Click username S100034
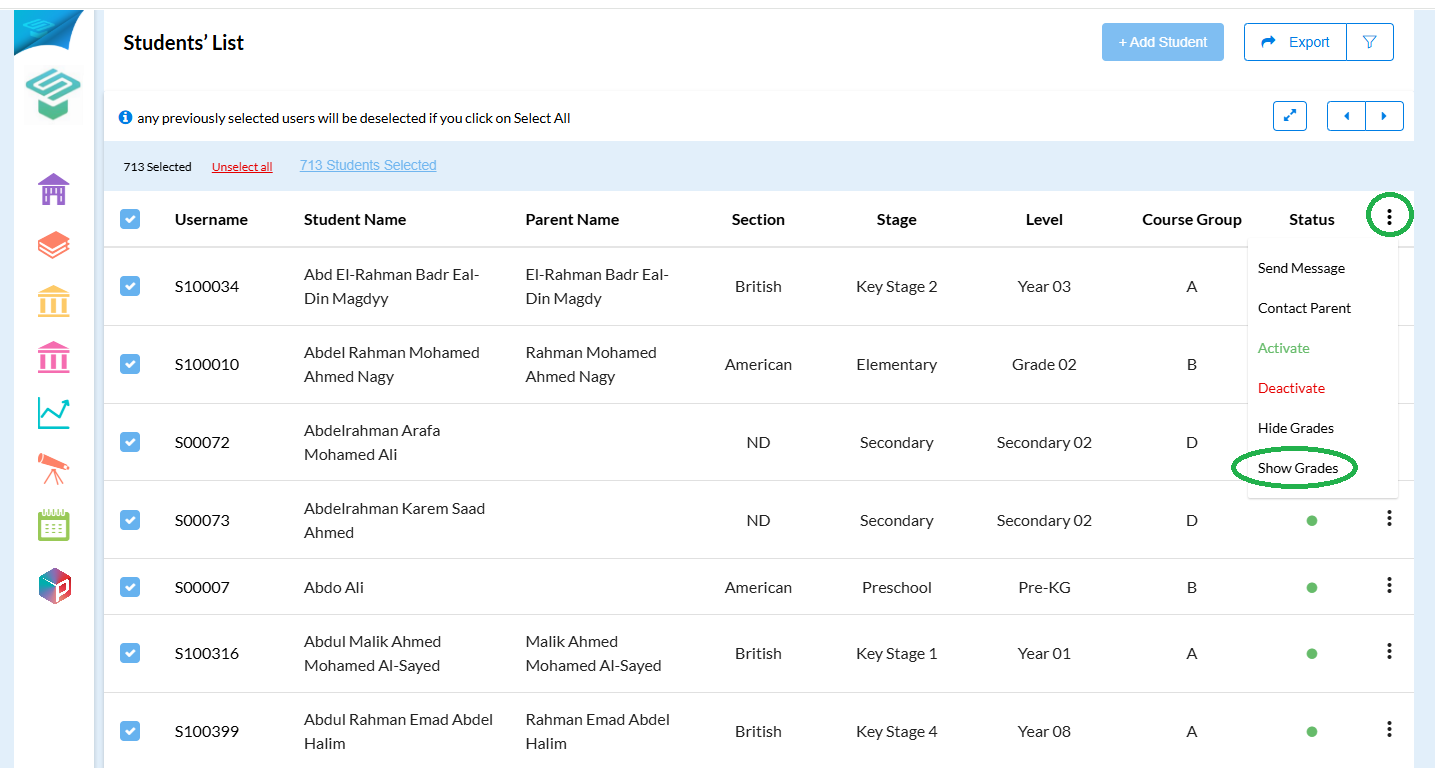This screenshot has width=1435, height=768. [x=207, y=286]
